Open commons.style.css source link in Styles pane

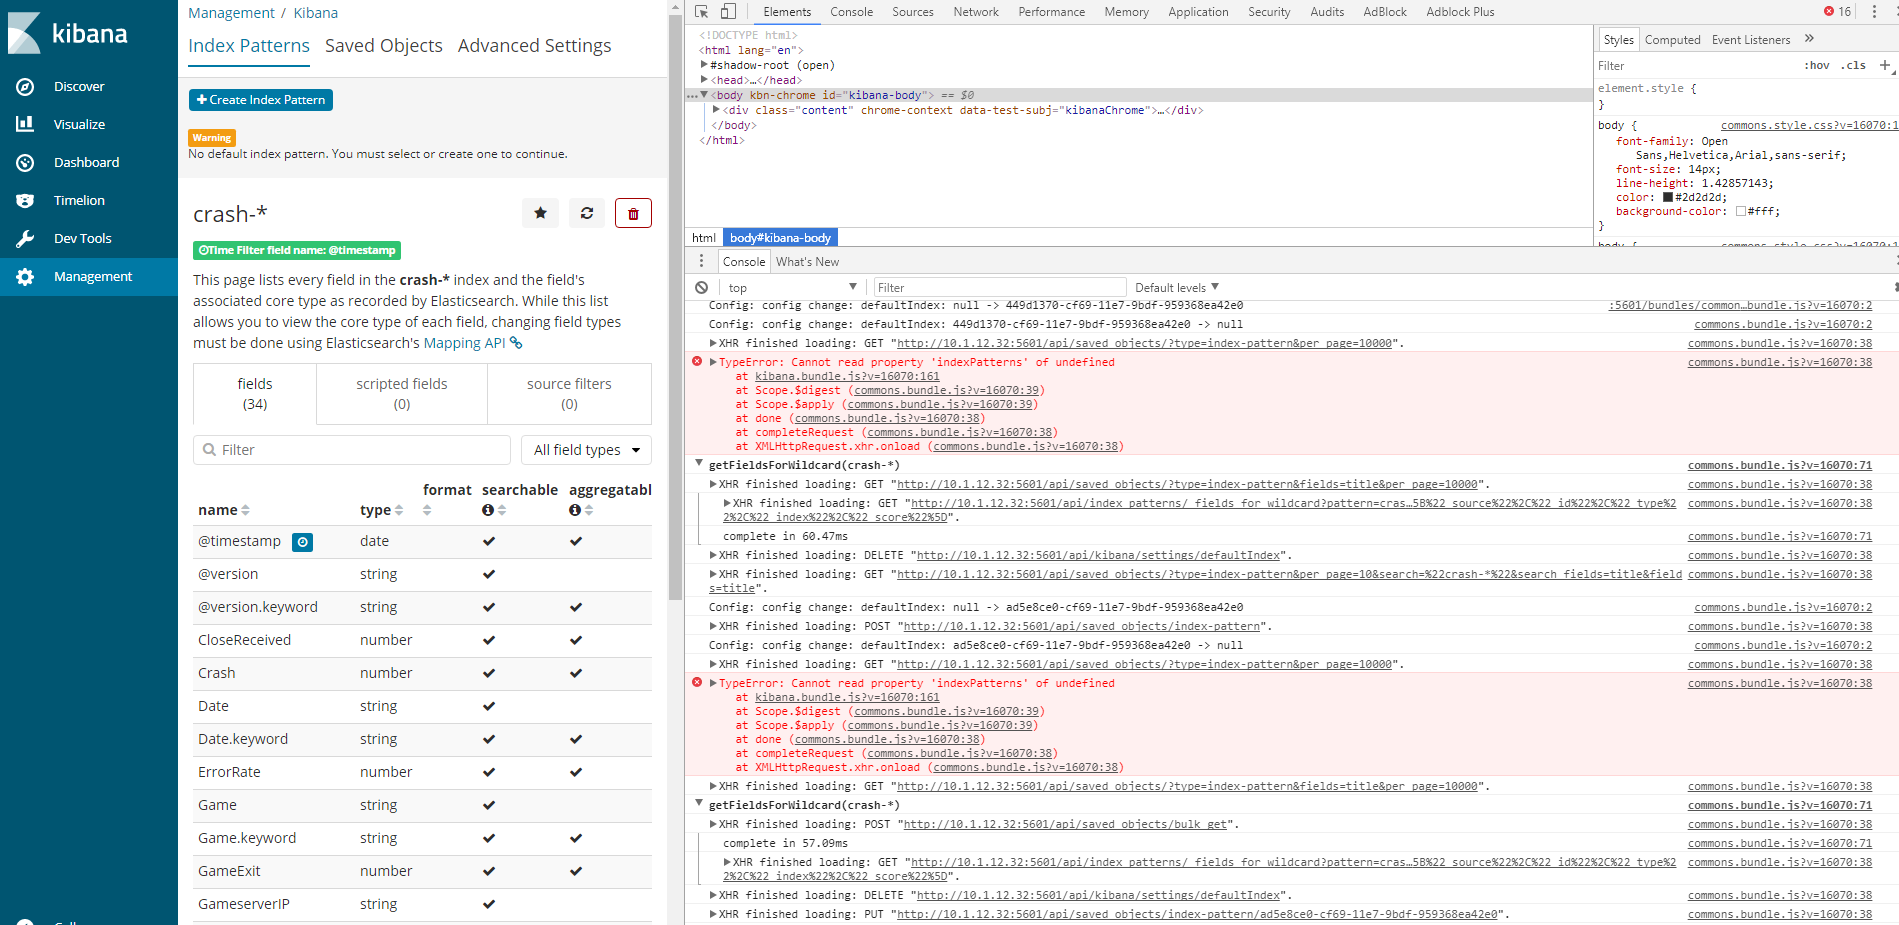[1808, 125]
